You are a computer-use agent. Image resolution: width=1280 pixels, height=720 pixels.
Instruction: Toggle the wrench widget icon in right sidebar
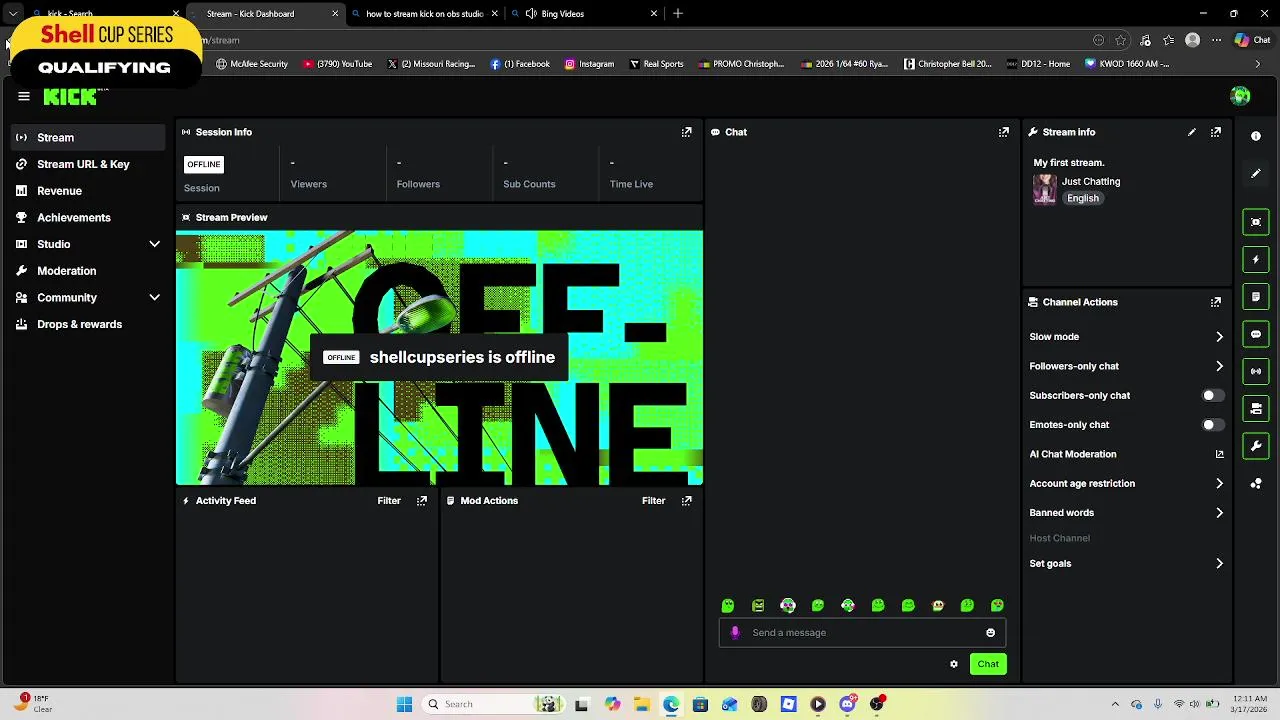1256,445
